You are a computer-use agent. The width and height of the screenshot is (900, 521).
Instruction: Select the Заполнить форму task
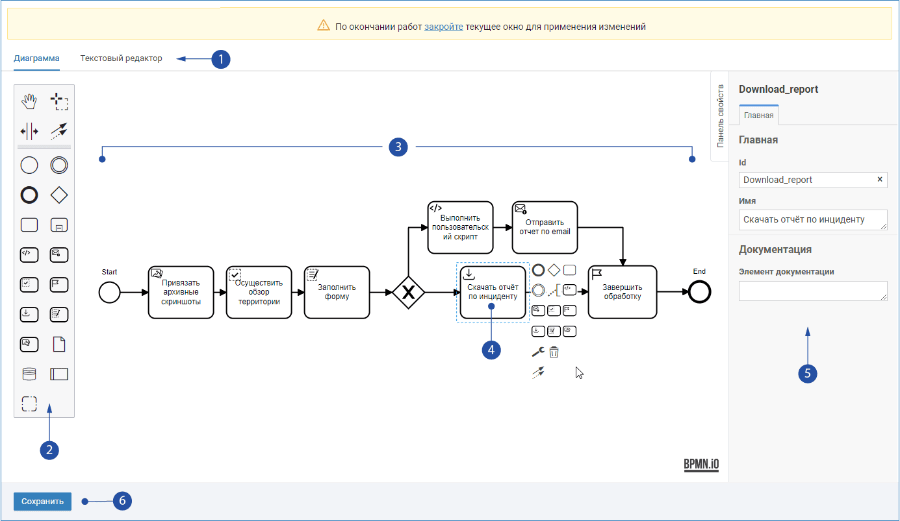click(337, 292)
